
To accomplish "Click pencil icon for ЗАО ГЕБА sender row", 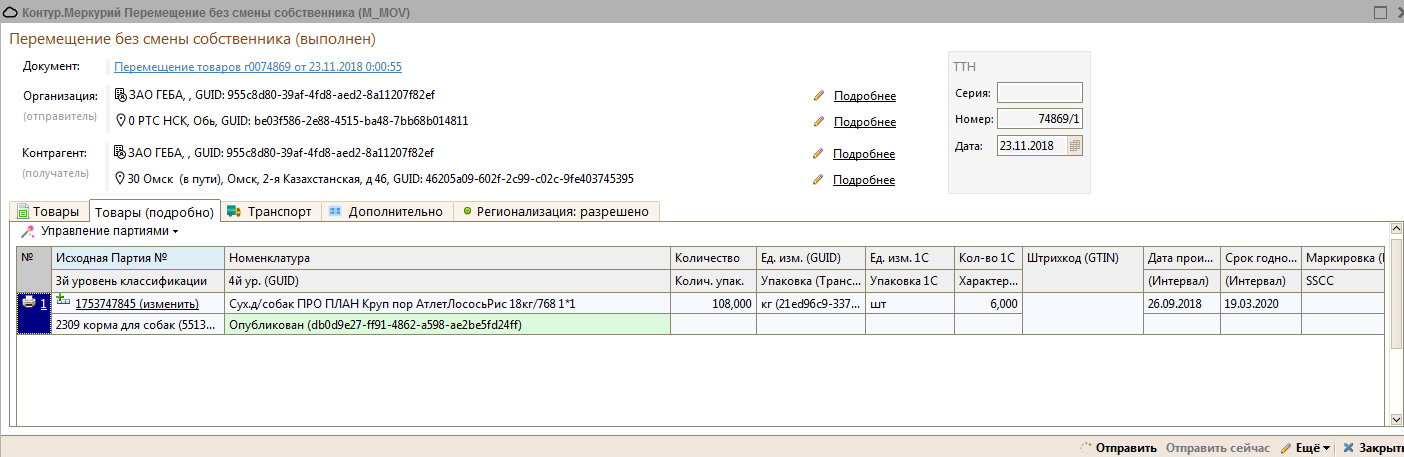I will click(x=819, y=96).
